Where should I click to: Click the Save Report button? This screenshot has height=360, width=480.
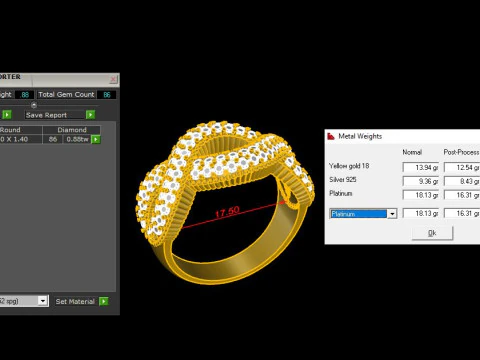[x=55, y=115]
